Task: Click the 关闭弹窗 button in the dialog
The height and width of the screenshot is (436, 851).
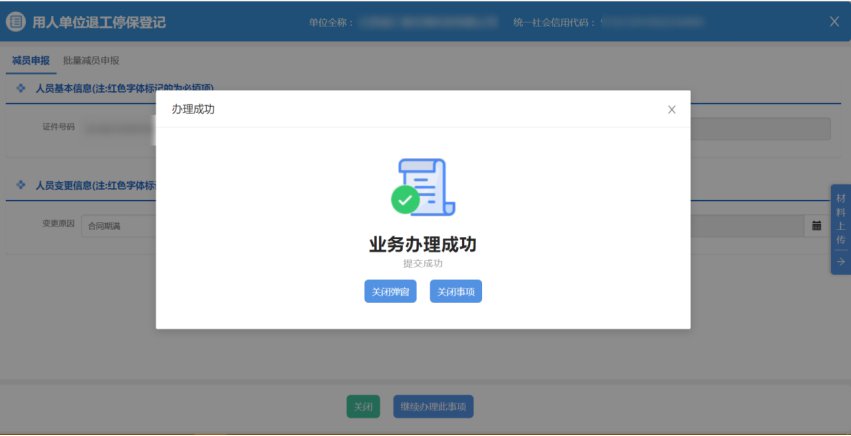Action: [390, 292]
